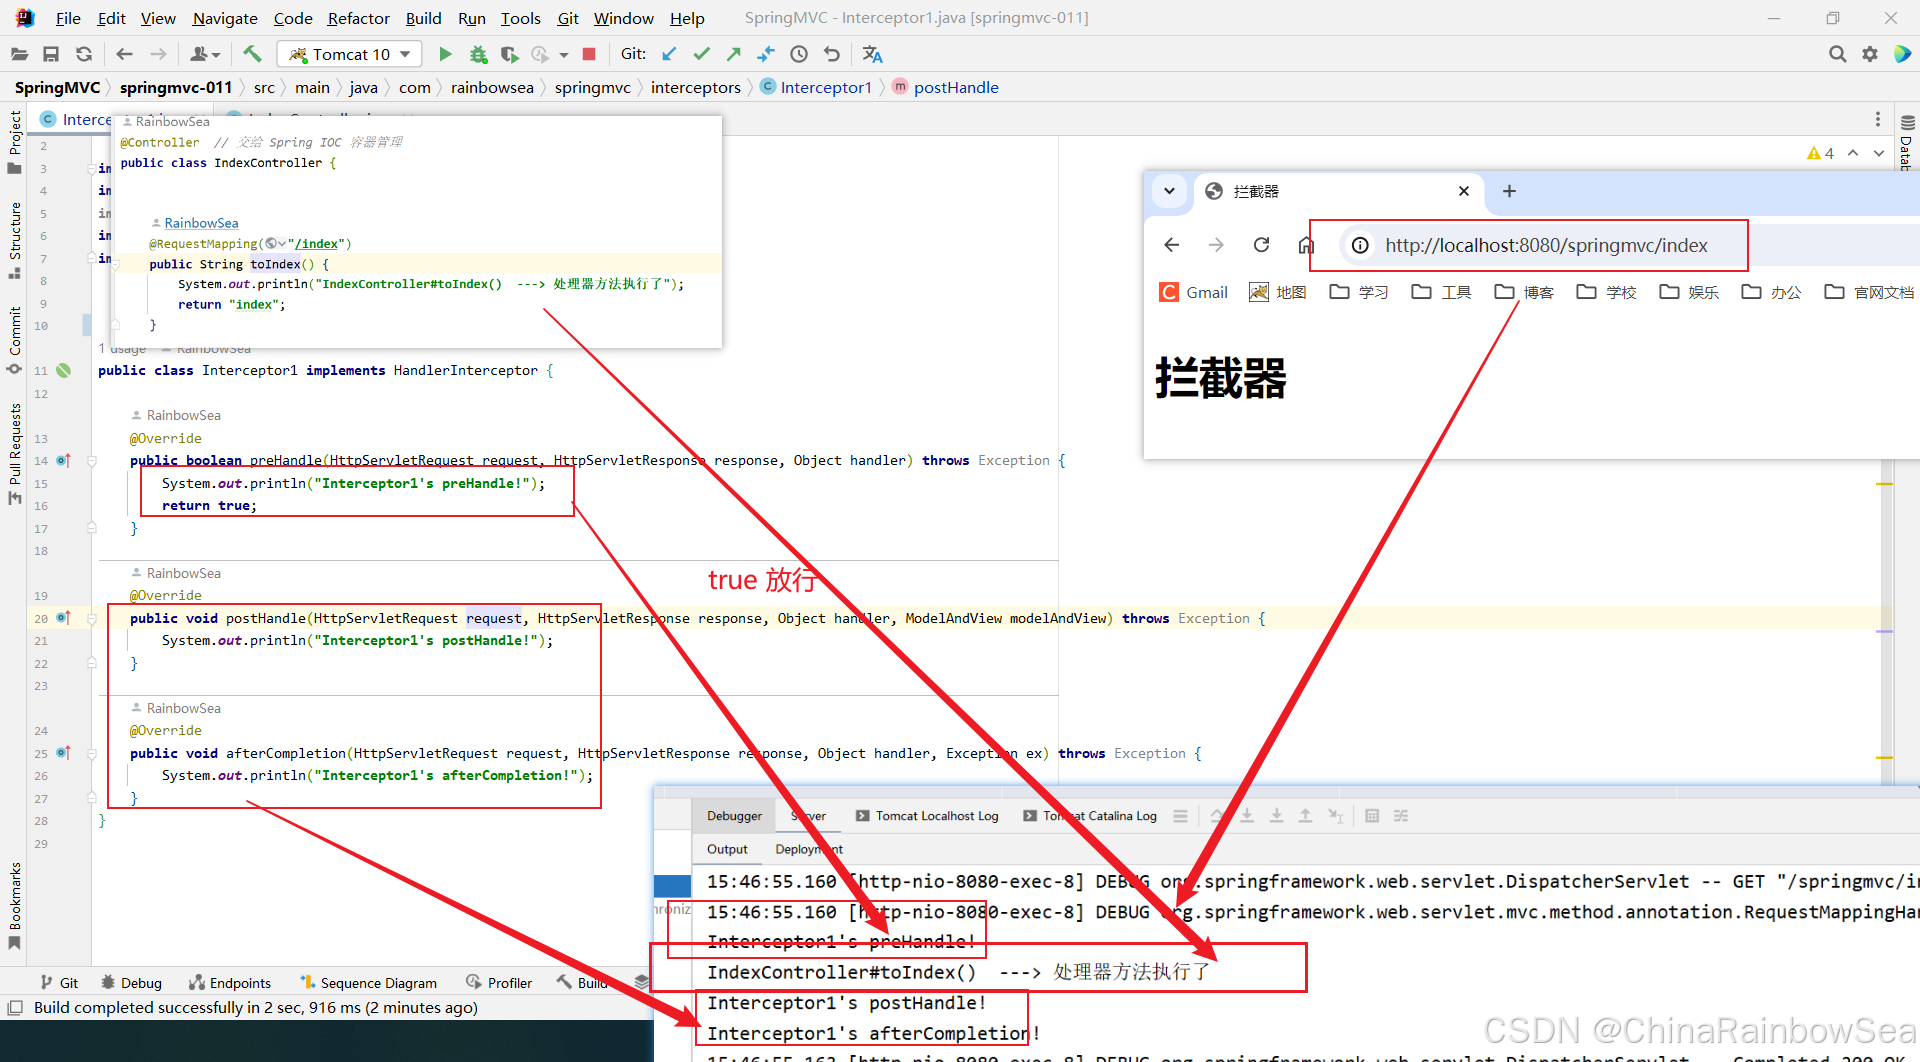The width and height of the screenshot is (1920, 1062).
Task: Reload the browser page
Action: [x=1262, y=245]
